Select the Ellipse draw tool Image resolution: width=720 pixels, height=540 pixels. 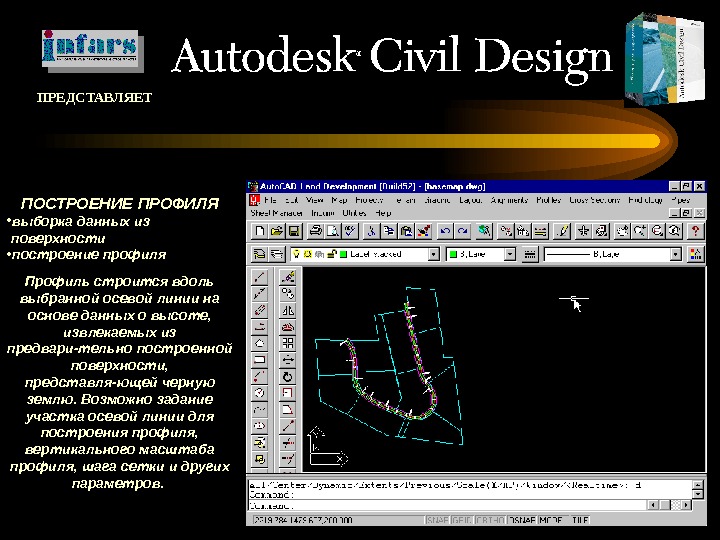coord(260,426)
